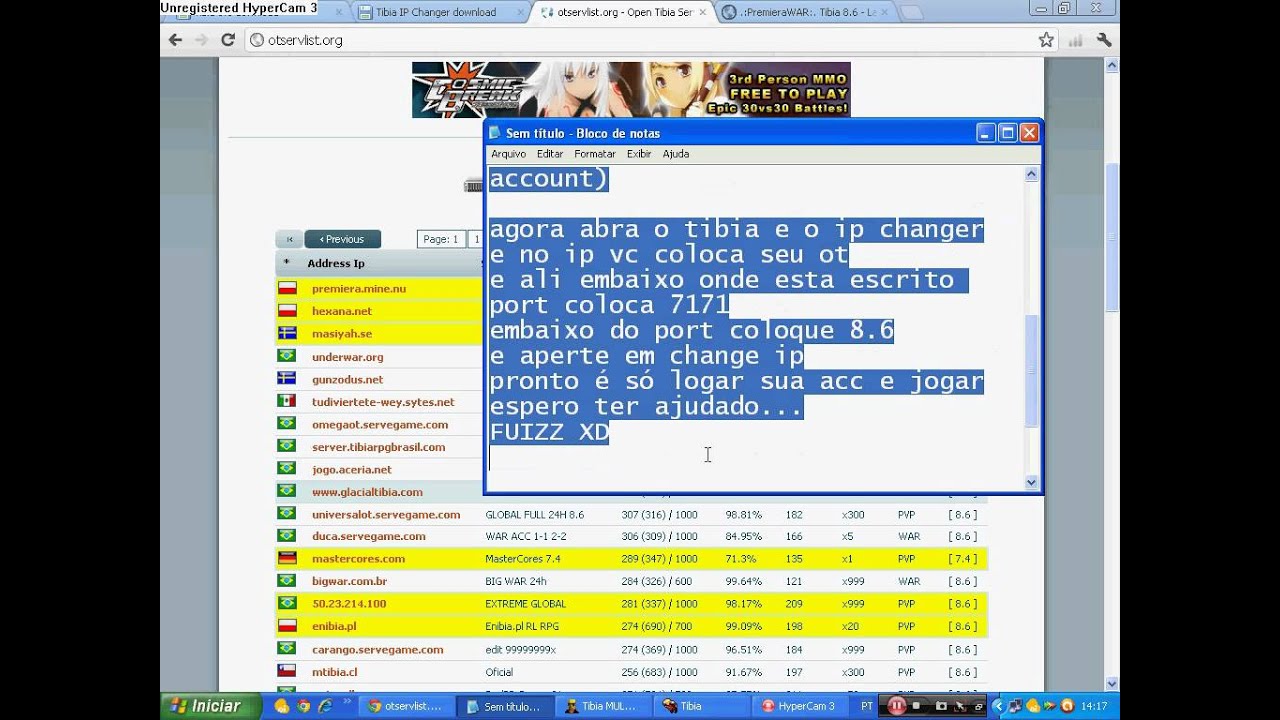This screenshot has width=1280, height=720.
Task: Open Chrome's wrench settings menu
Action: click(x=1104, y=40)
